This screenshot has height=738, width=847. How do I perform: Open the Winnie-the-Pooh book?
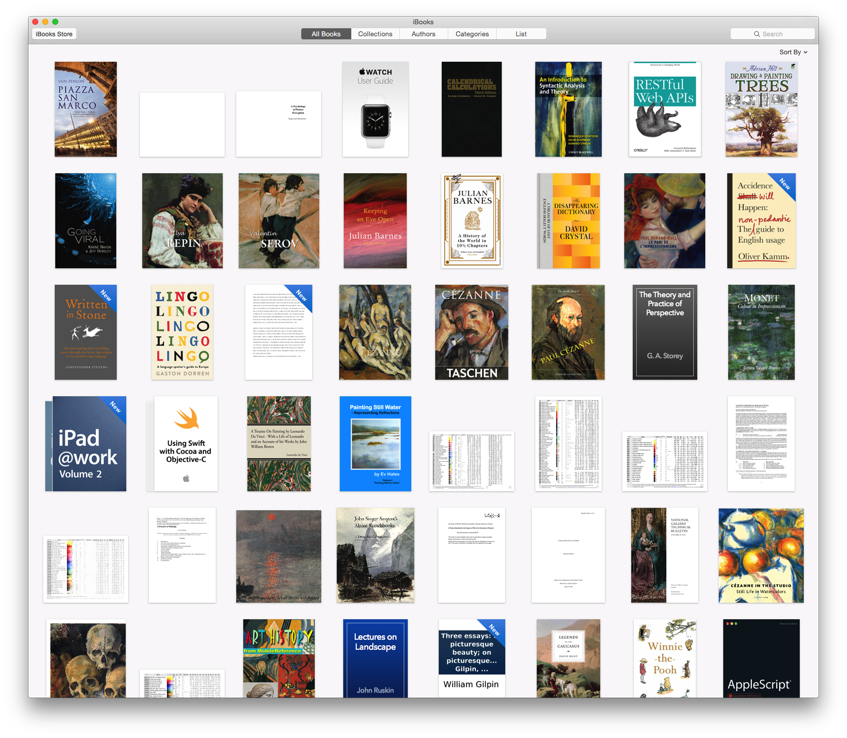click(664, 658)
